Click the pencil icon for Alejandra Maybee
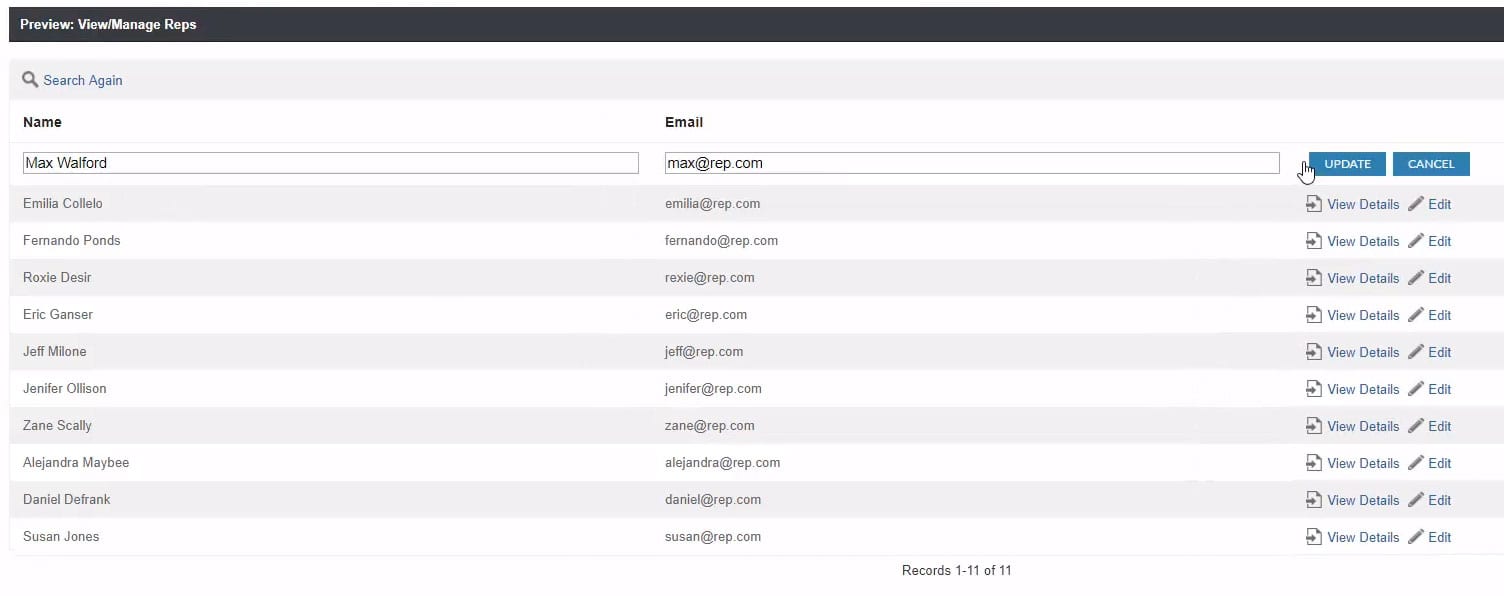1504x596 pixels. [1416, 463]
